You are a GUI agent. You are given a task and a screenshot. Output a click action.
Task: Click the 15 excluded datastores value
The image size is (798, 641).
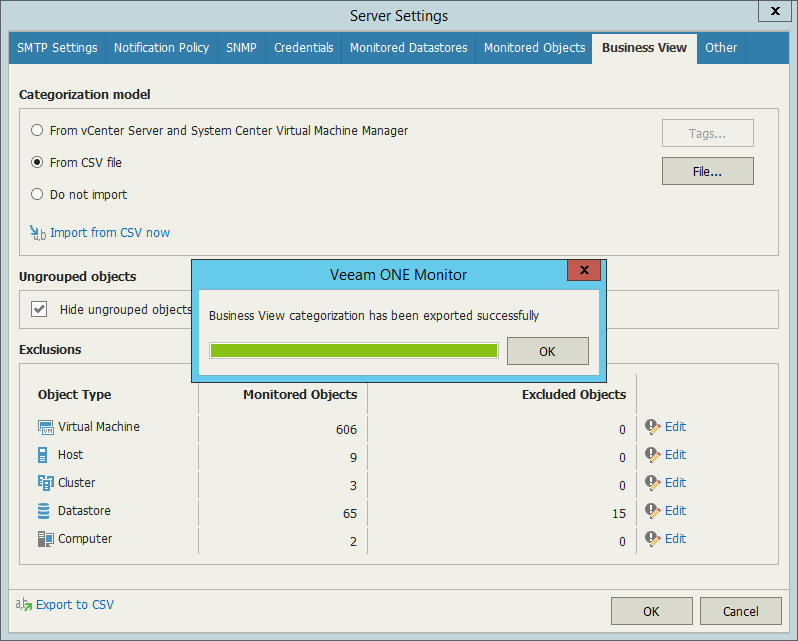coord(619,514)
